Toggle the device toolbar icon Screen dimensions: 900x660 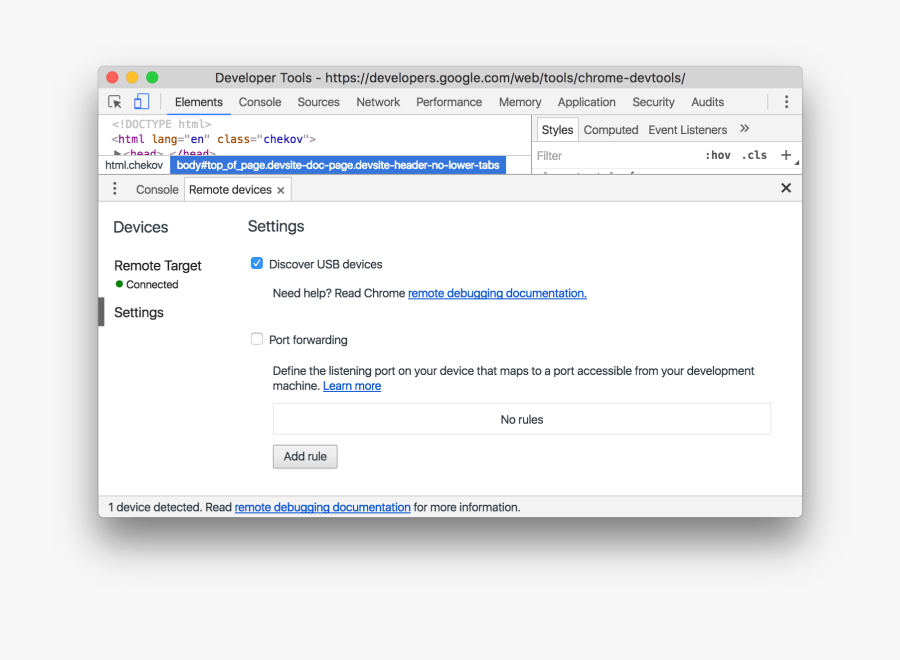pos(141,102)
